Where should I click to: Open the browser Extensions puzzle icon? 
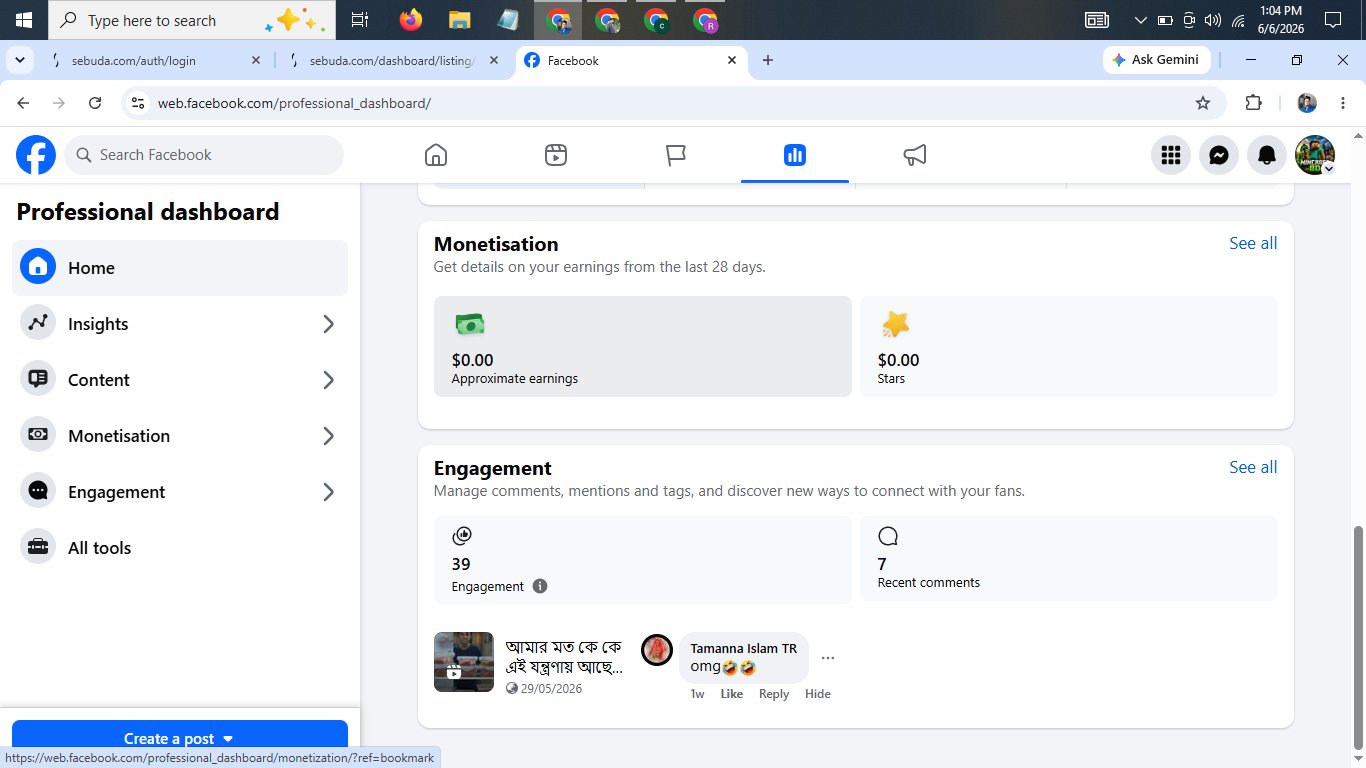pyautogui.click(x=1253, y=103)
